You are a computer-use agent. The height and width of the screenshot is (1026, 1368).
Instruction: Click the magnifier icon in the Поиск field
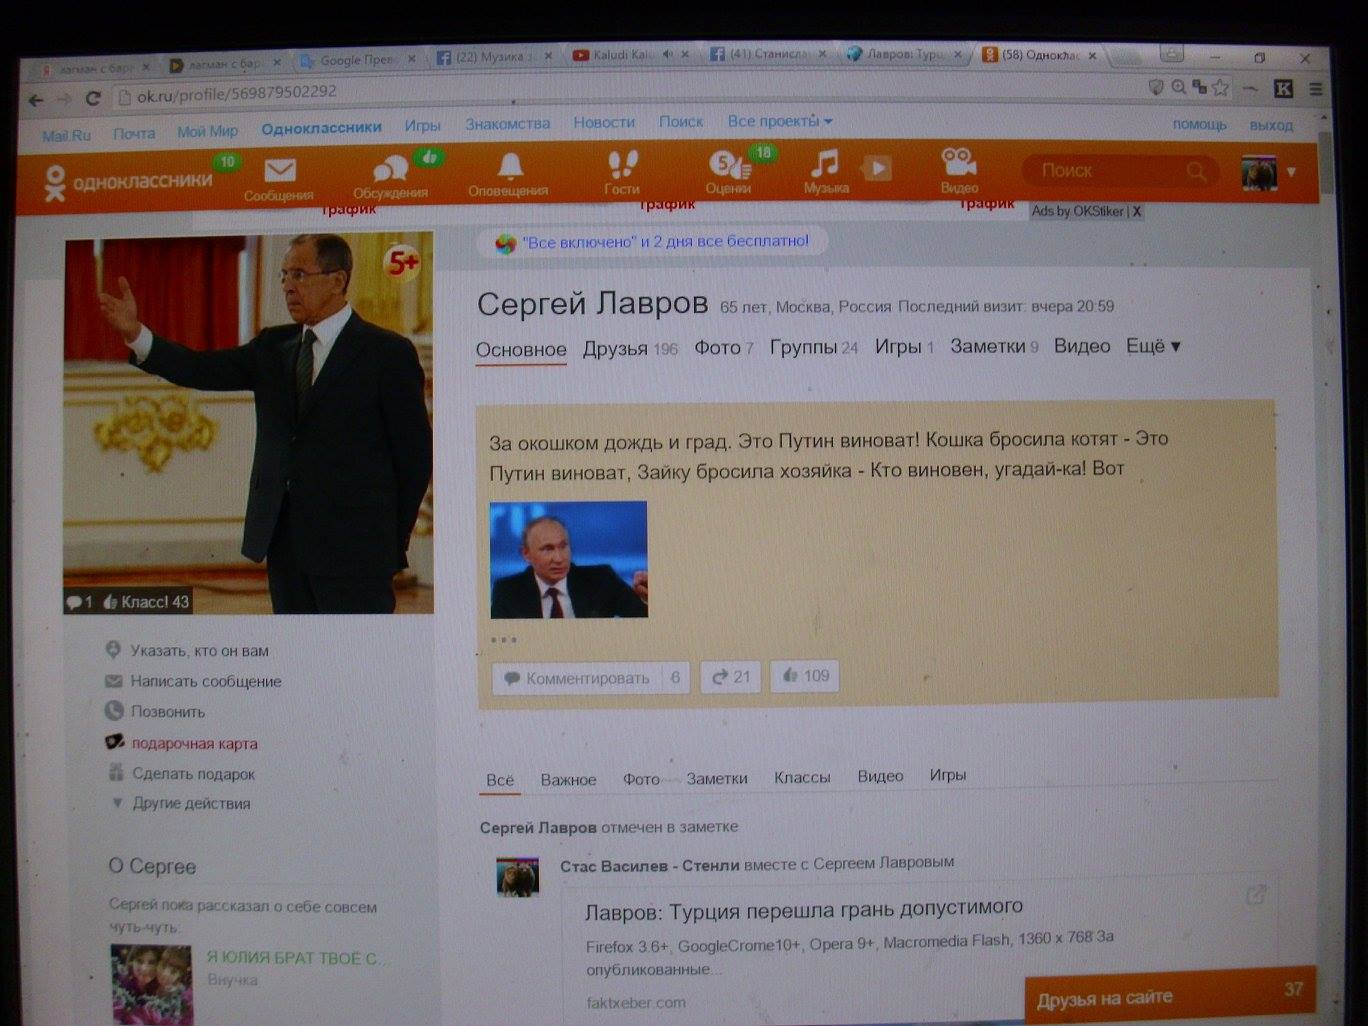1196,172
